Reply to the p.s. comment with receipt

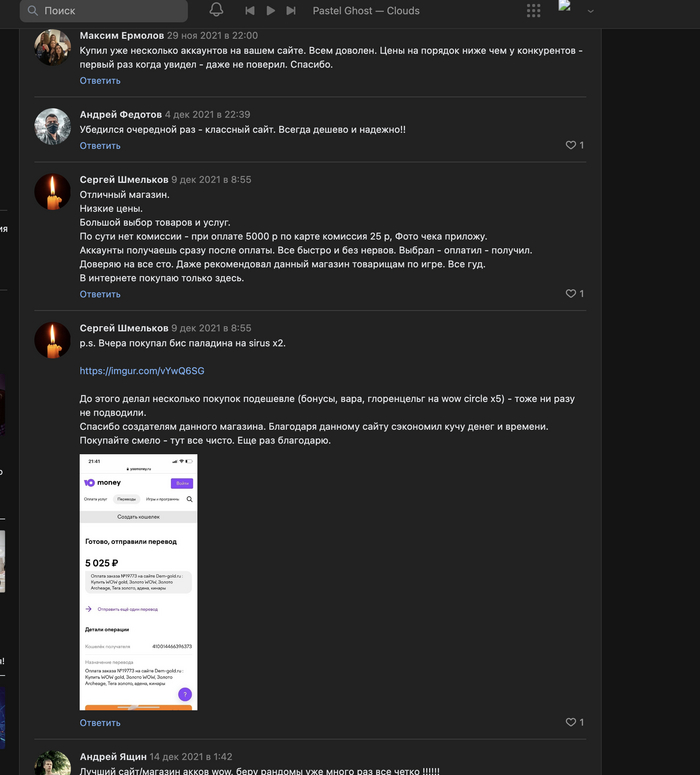click(x=100, y=723)
